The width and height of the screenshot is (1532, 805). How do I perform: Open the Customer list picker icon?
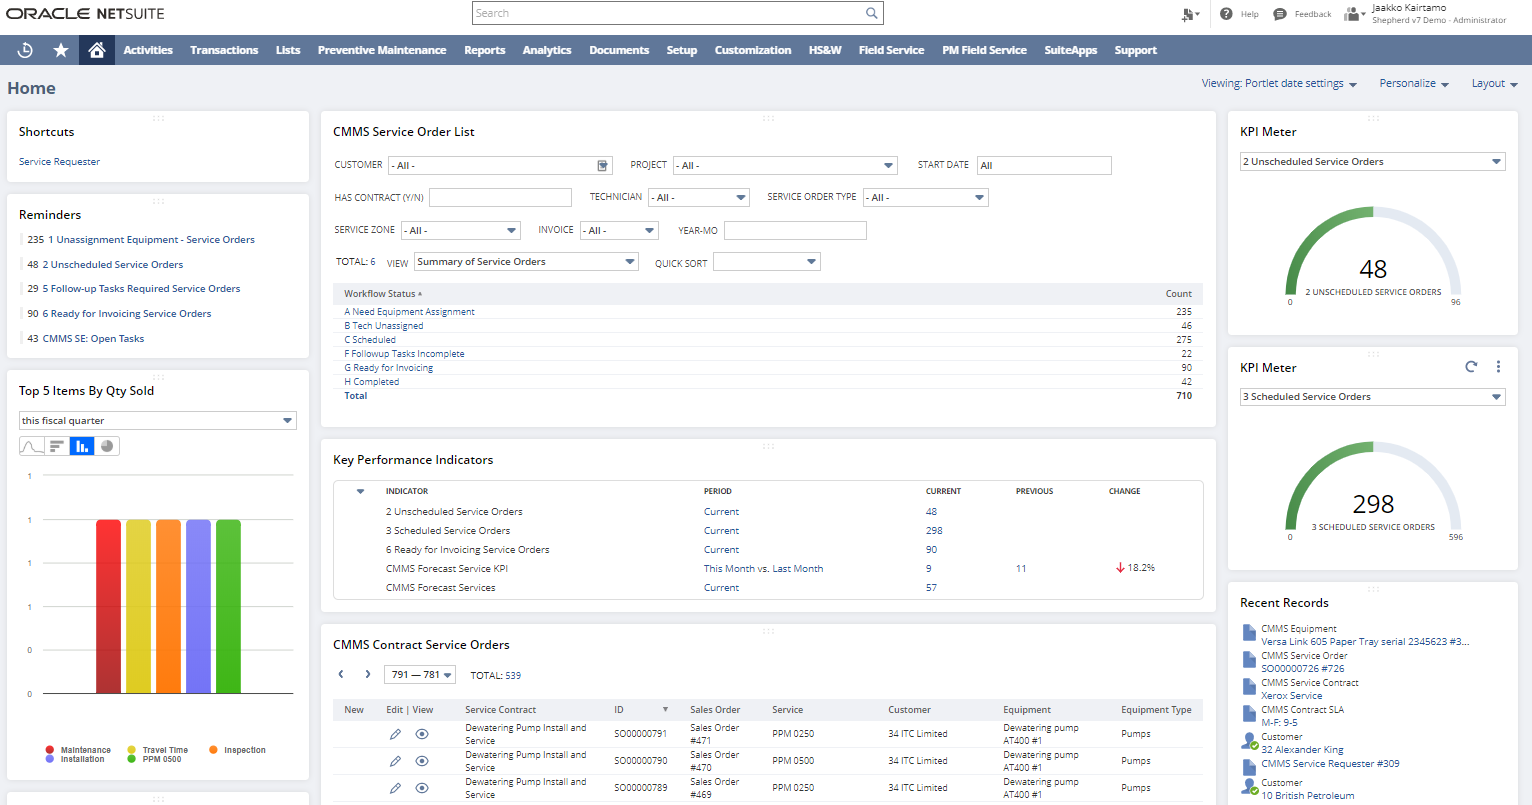tap(603, 165)
